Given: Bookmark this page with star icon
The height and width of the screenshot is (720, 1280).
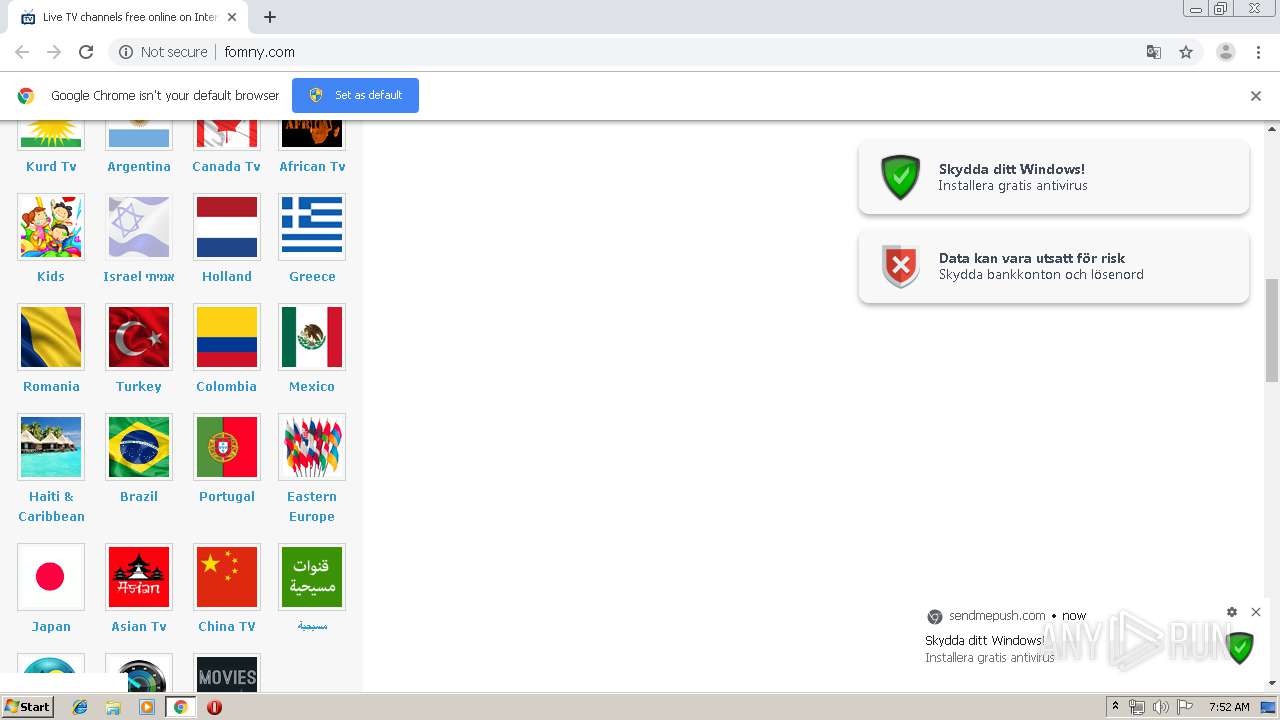Looking at the screenshot, I should pos(1186,52).
